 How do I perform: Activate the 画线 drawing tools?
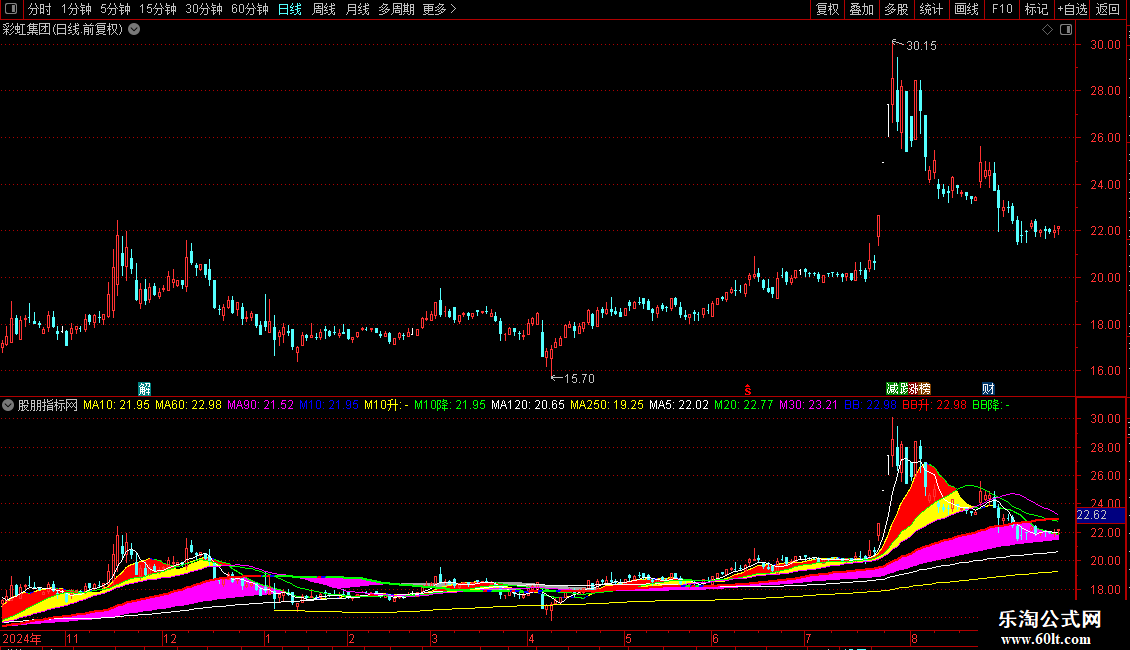tap(966, 9)
